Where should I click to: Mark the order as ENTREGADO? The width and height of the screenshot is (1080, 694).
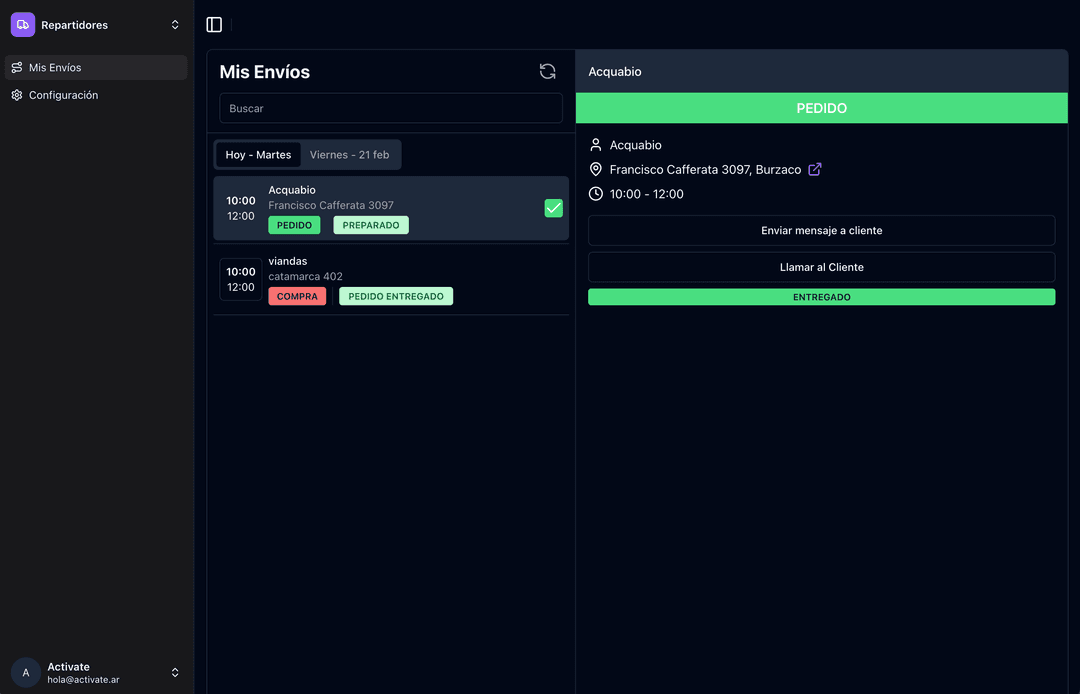[x=821, y=296]
